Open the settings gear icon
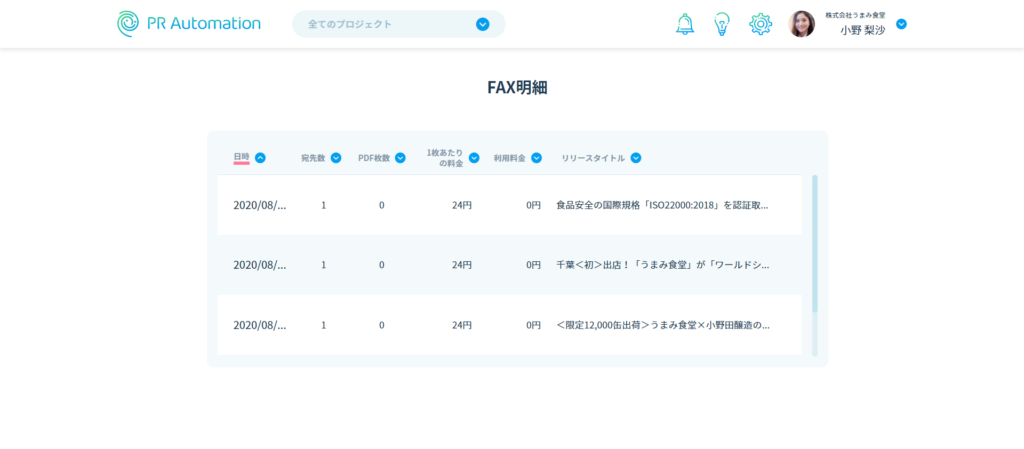 pos(760,24)
